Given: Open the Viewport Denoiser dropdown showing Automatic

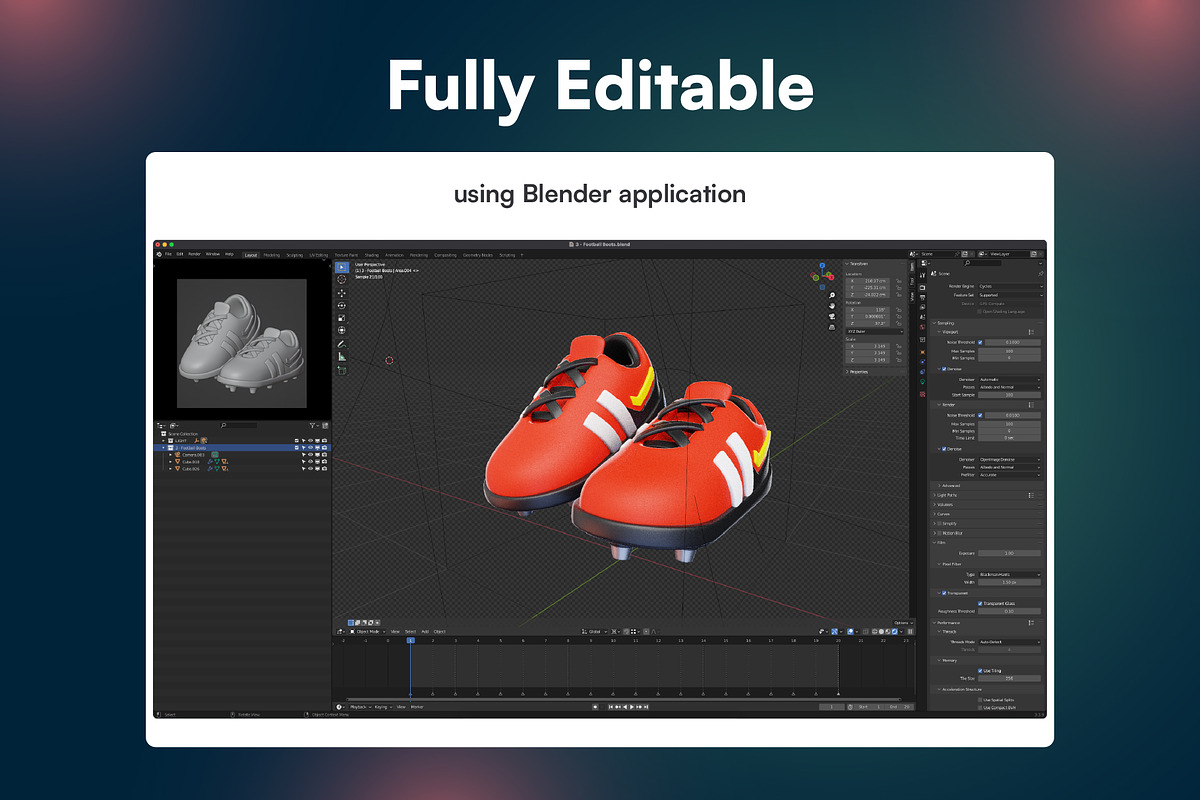Looking at the screenshot, I should point(1009,380).
